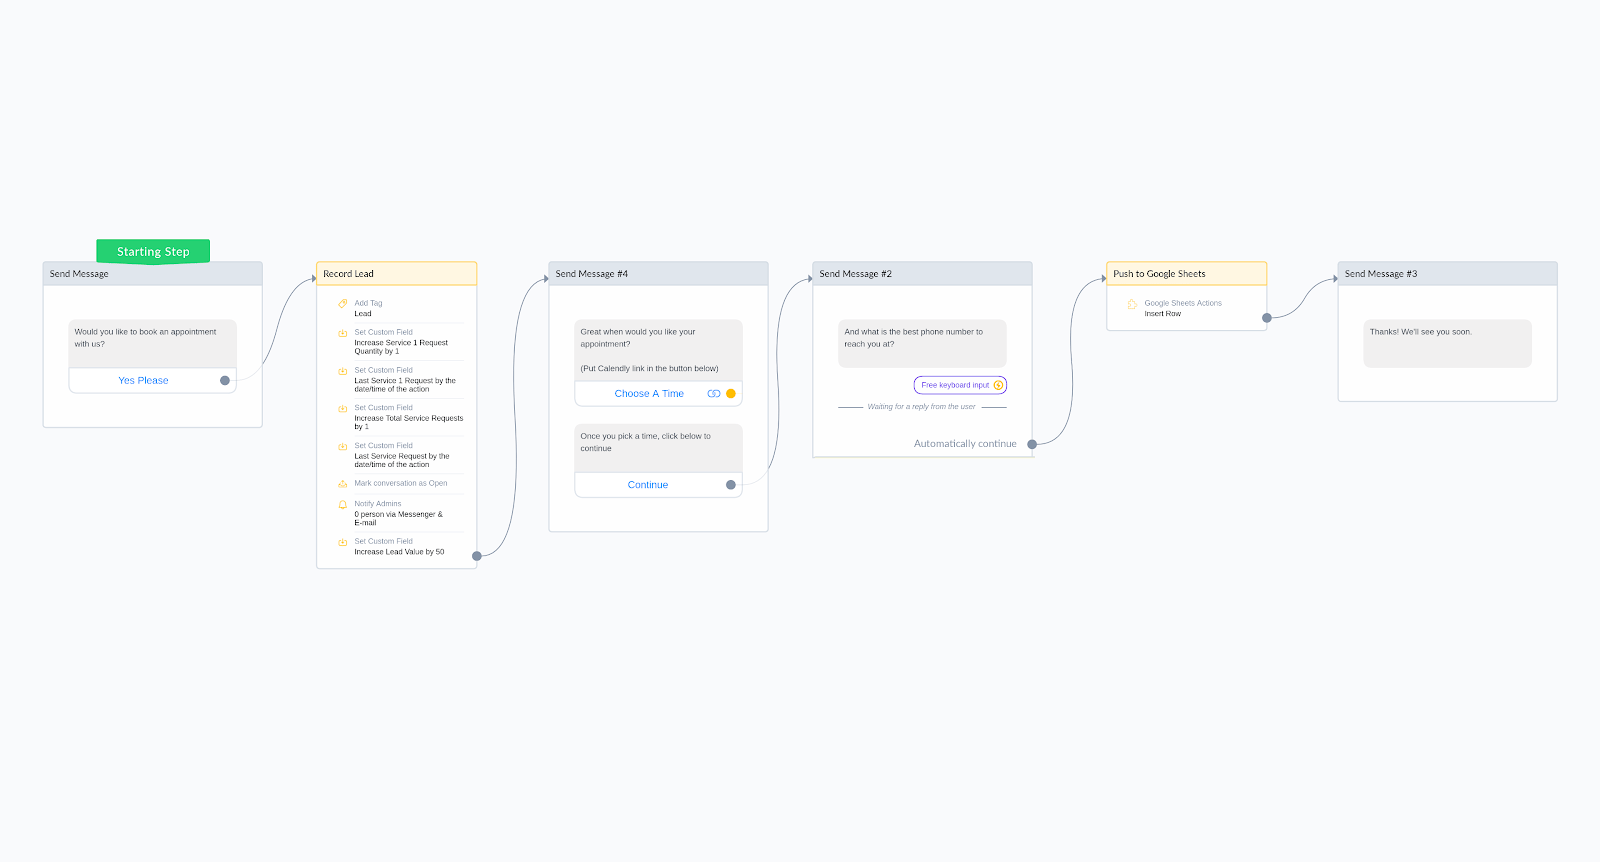Click the icon inside Free keyboard input pill

(998, 385)
